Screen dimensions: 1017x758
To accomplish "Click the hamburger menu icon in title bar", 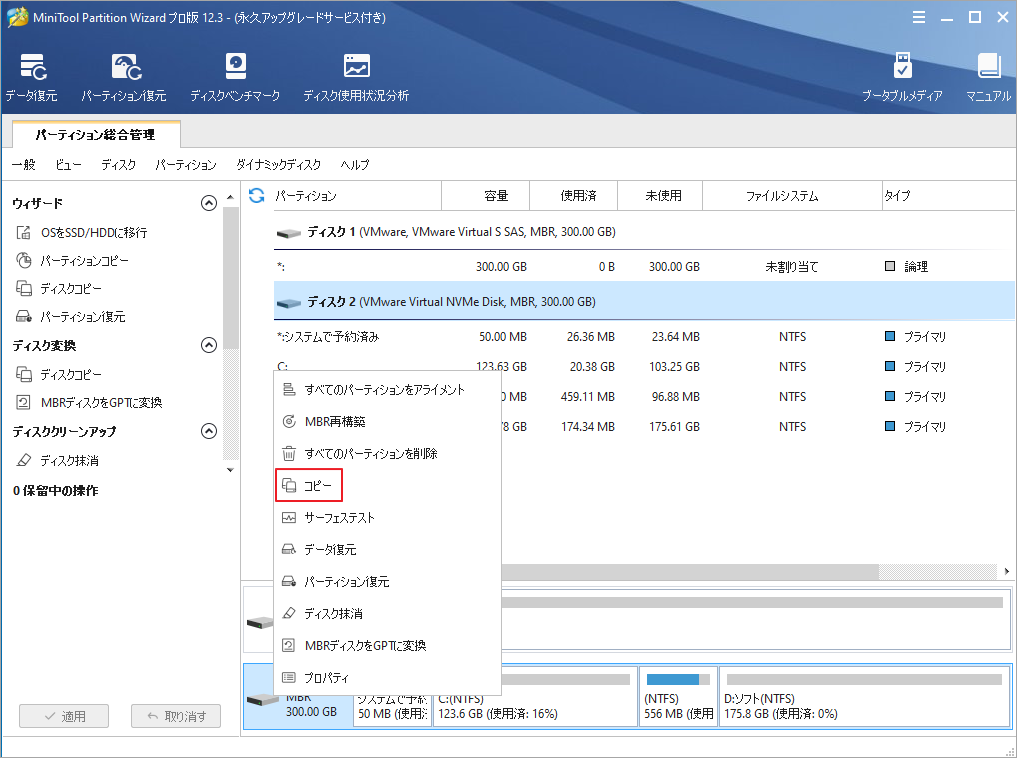I will point(918,18).
